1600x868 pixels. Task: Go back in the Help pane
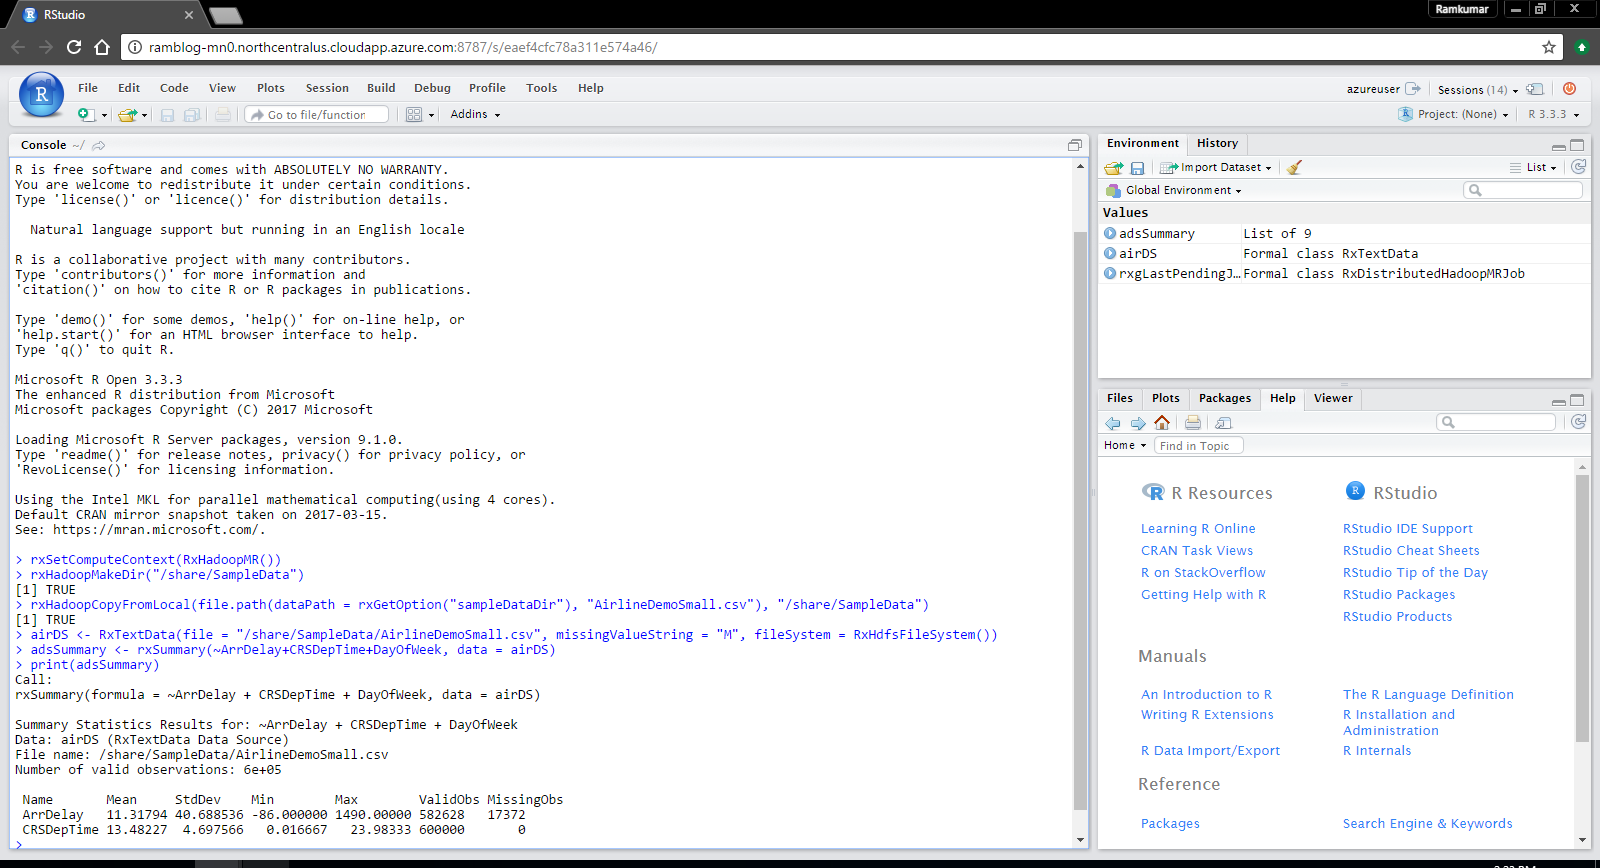pyautogui.click(x=1113, y=423)
